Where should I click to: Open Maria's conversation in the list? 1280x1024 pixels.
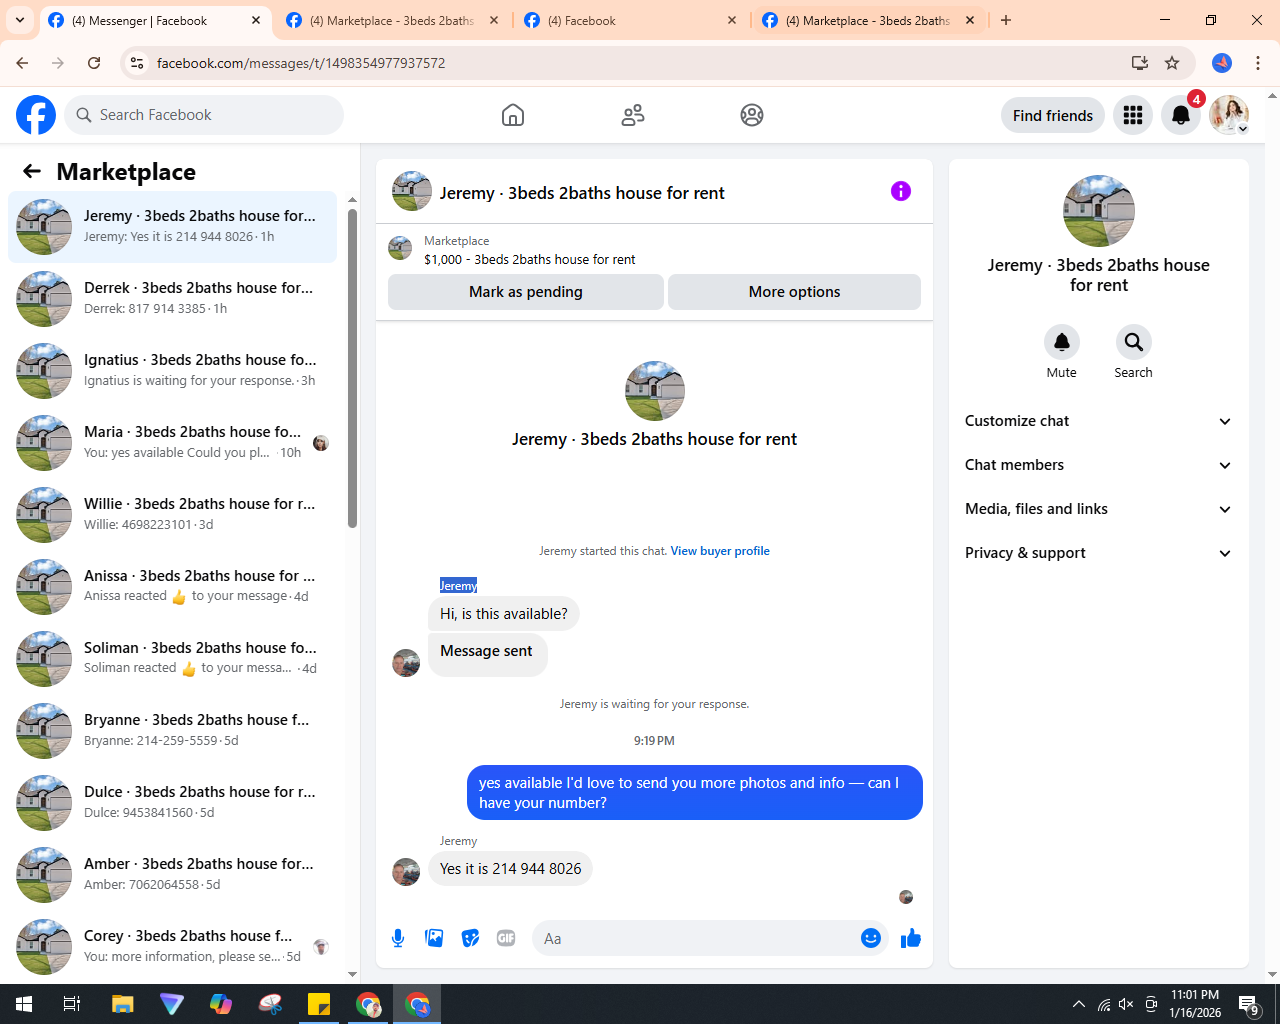(x=173, y=443)
